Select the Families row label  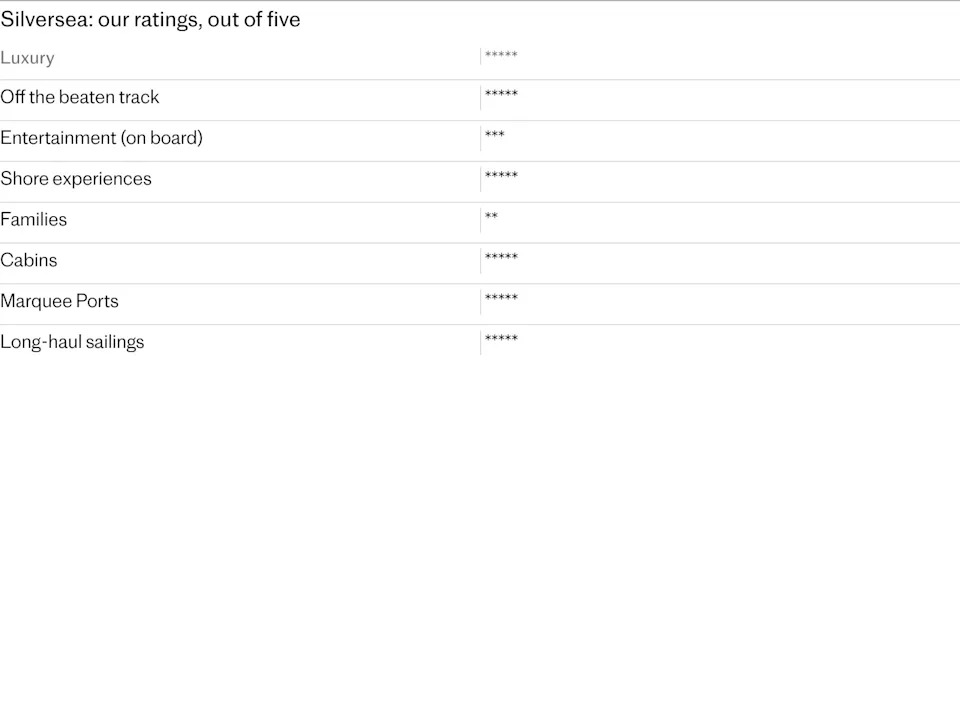pos(34,219)
